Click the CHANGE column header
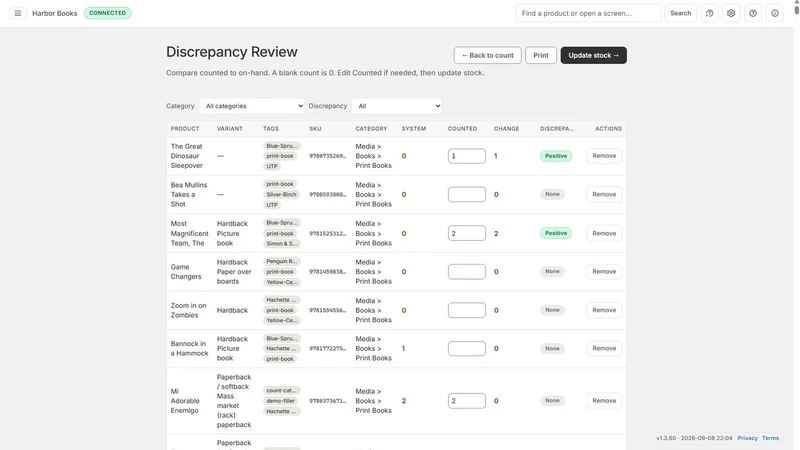This screenshot has width=800, height=450. coord(507,129)
